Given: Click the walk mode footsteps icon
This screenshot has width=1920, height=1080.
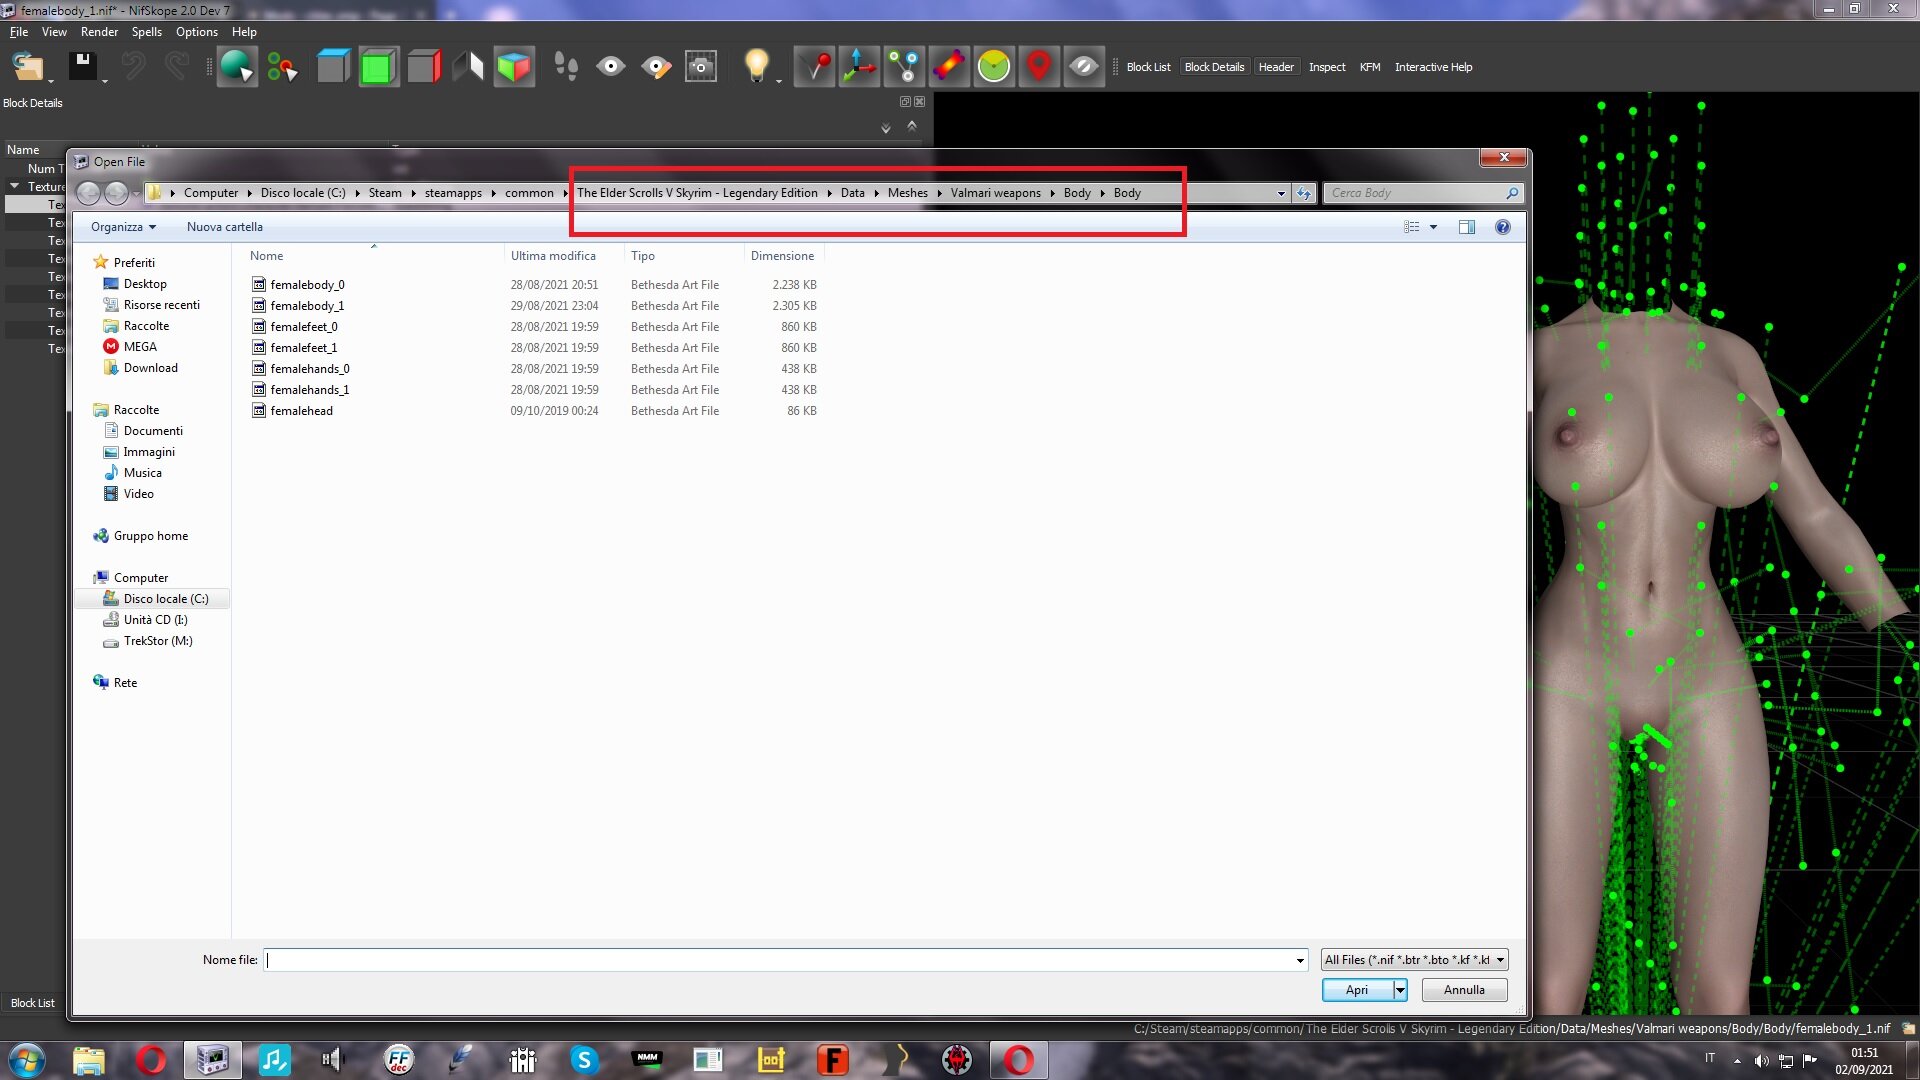Looking at the screenshot, I should click(566, 67).
